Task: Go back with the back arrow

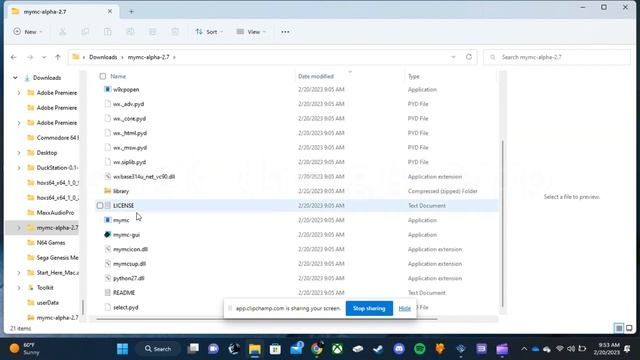Action: (13, 57)
